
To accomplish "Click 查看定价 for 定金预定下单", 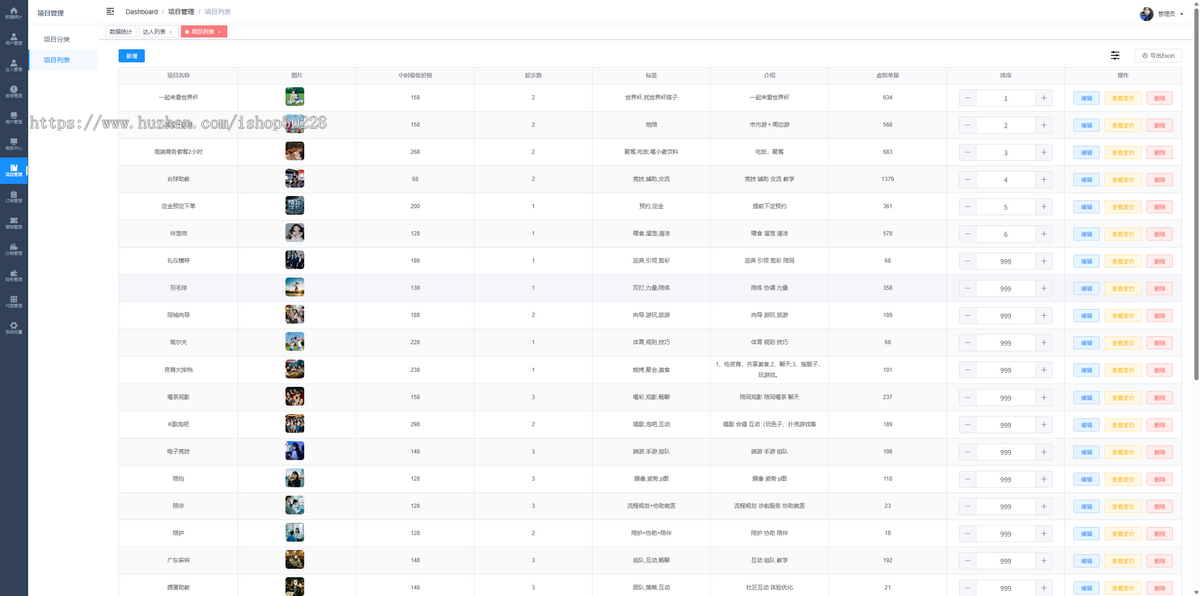I will [x=1123, y=207].
